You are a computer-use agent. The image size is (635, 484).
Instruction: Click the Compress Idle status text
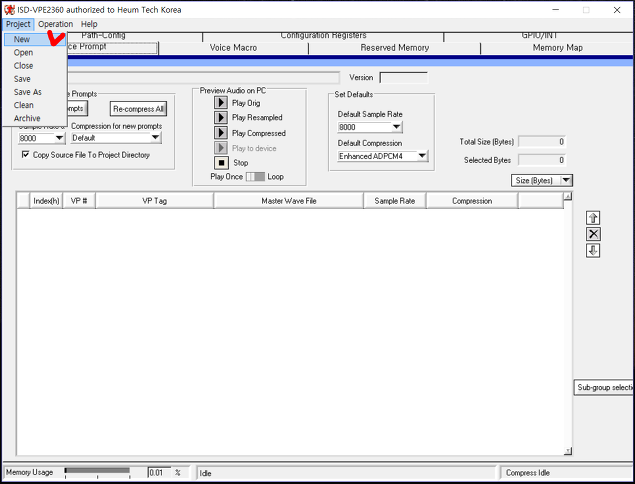[527, 473]
